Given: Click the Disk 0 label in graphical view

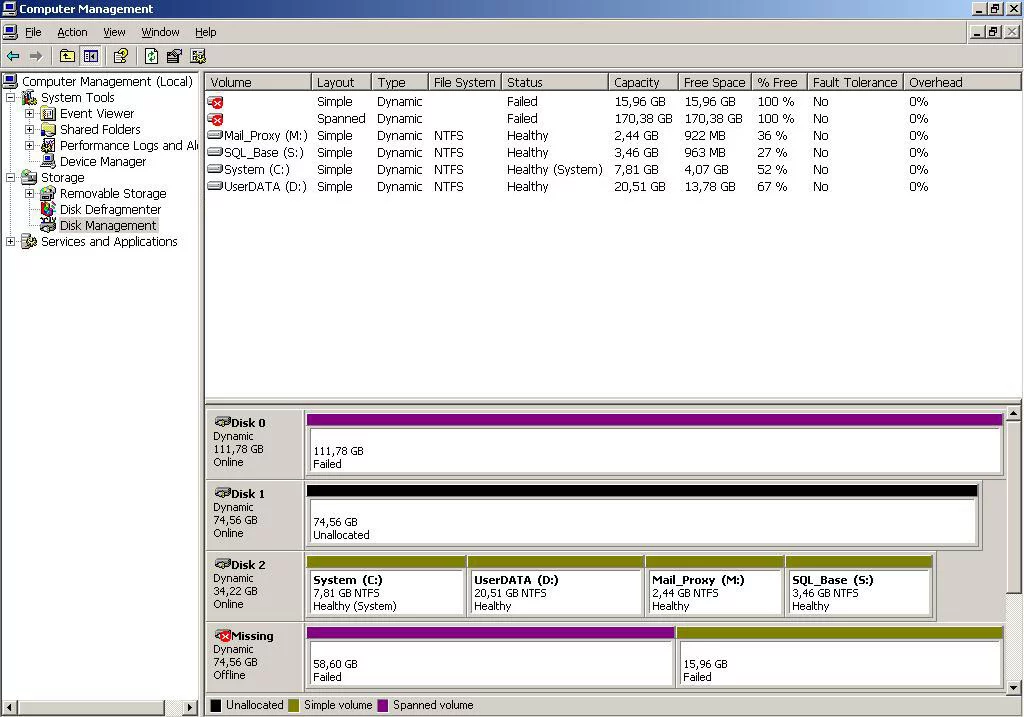Looking at the screenshot, I should [x=247, y=423].
